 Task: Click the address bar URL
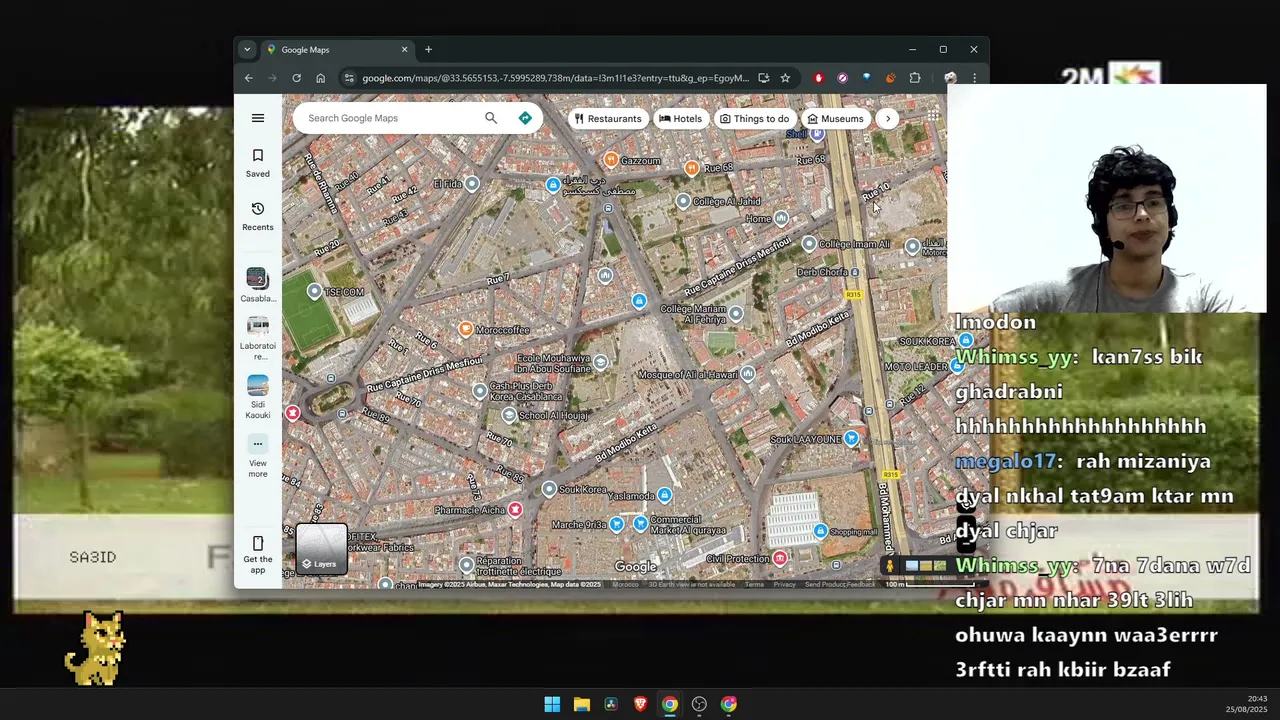pos(555,78)
